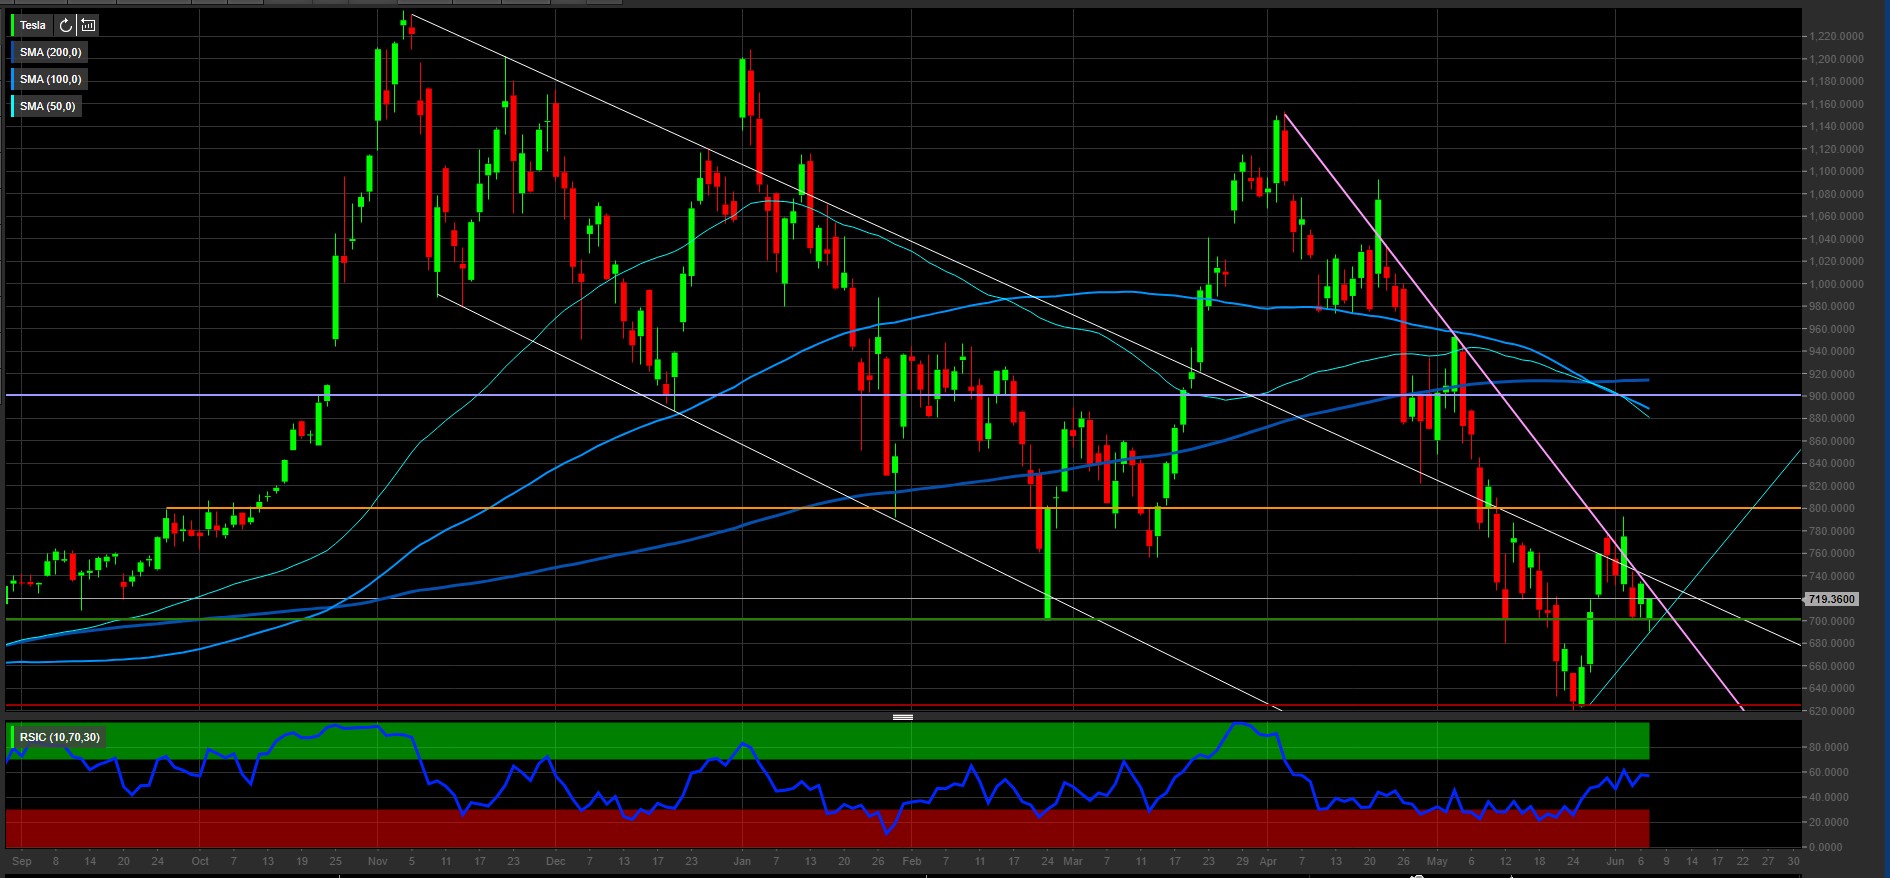This screenshot has width=1890, height=878.
Task: Click the chart settings icon next to refresh
Action: (88, 25)
